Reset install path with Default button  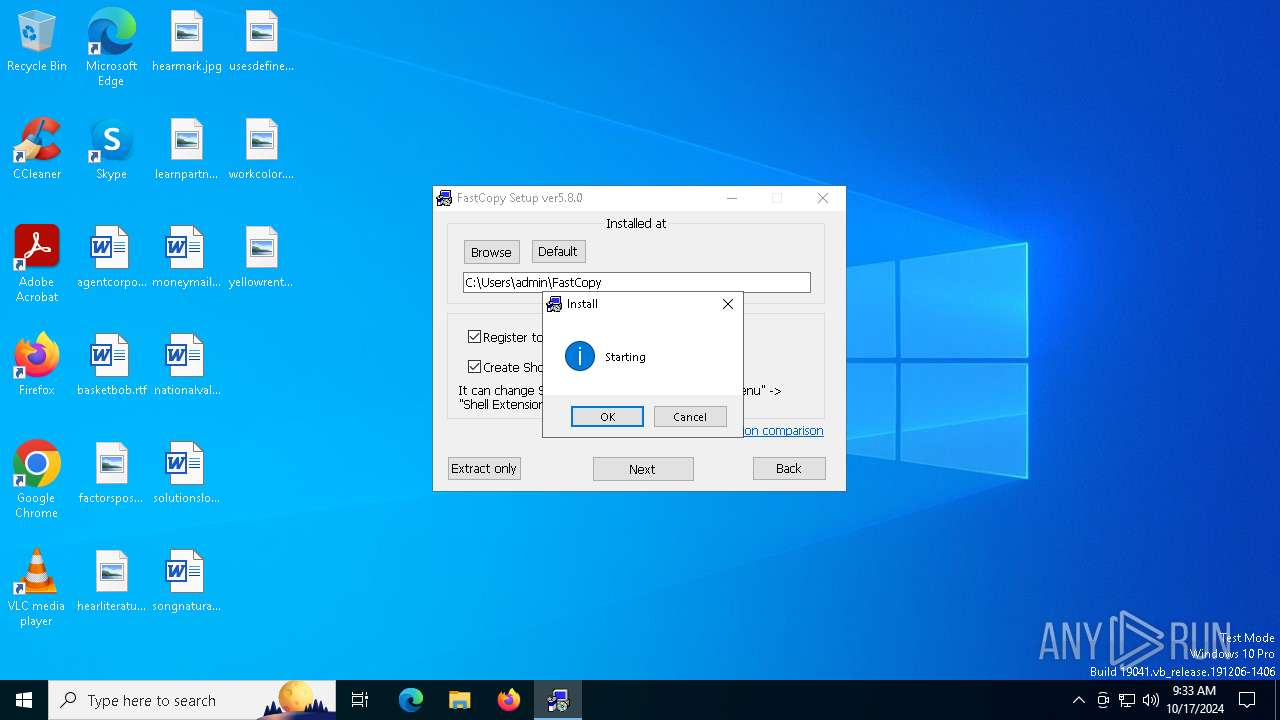(558, 251)
